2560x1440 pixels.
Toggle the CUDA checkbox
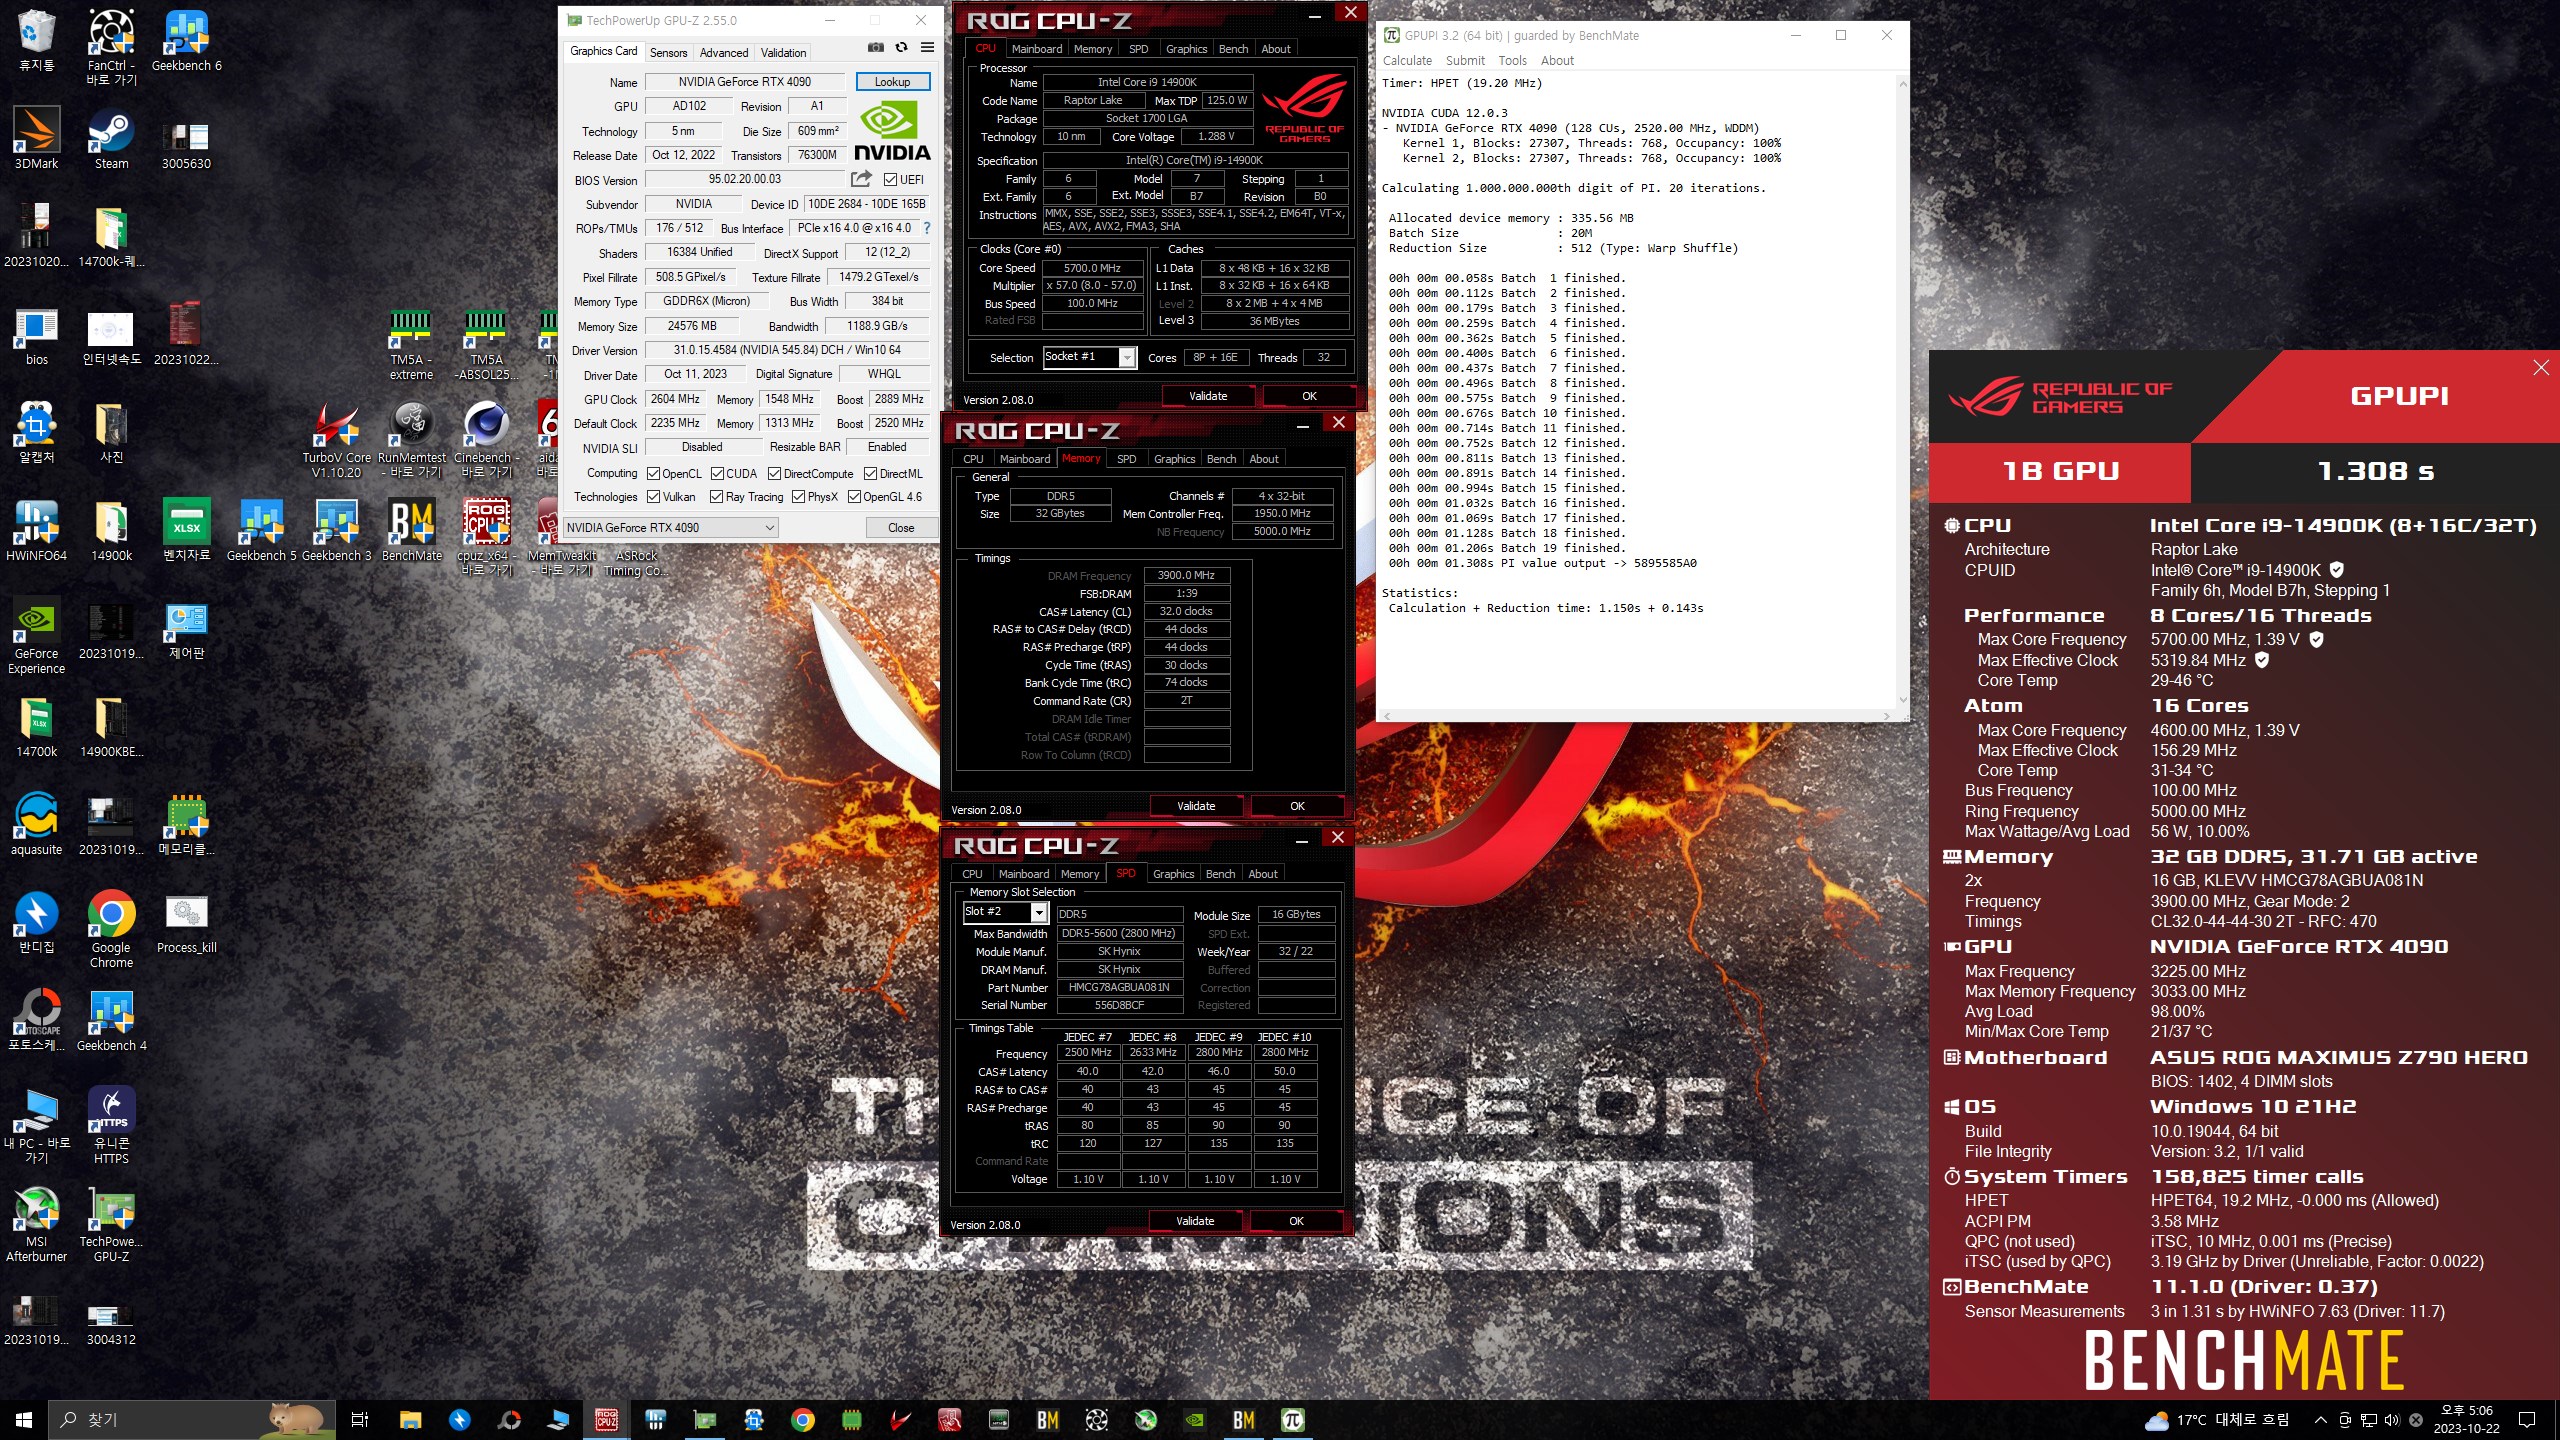[x=717, y=474]
